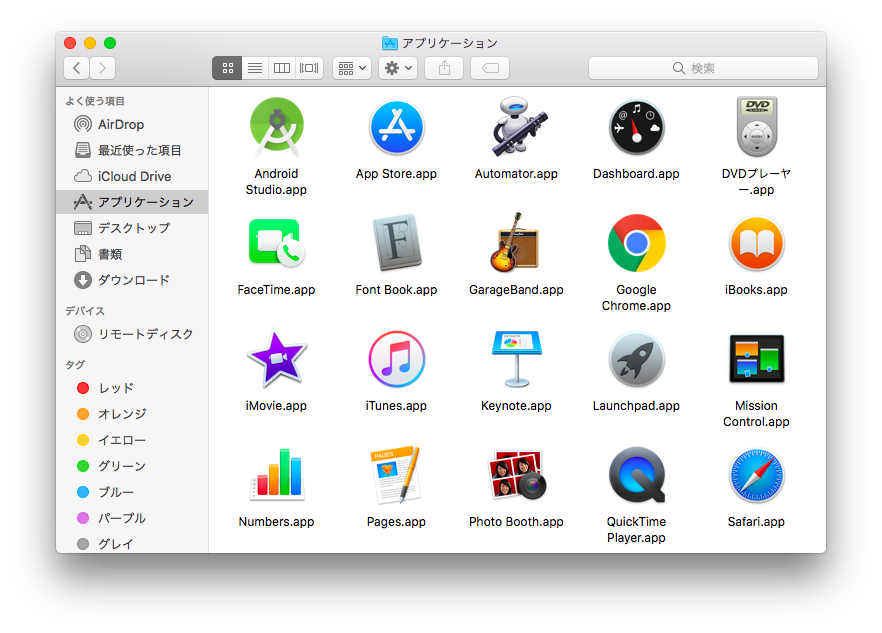882x633 pixels.
Task: Select the Safari.app compass icon
Action: 757,475
